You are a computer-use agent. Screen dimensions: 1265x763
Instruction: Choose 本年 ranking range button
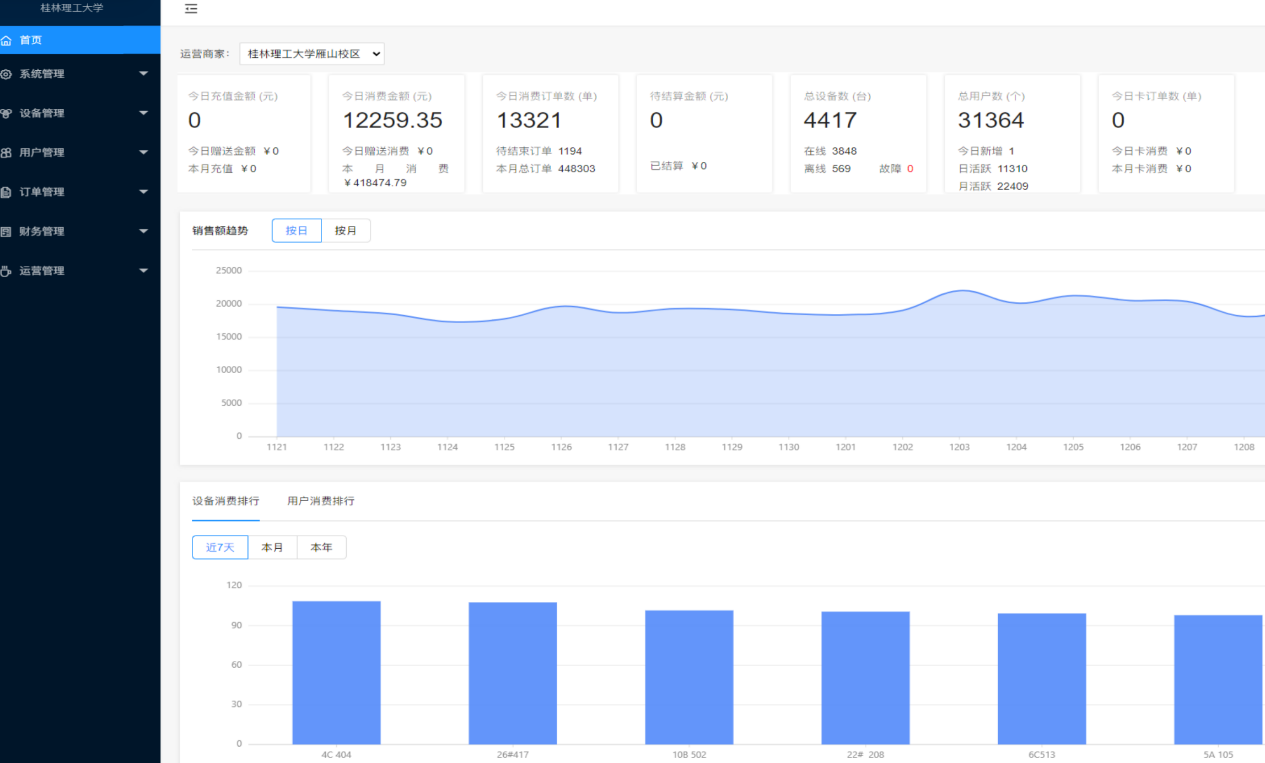(321, 548)
